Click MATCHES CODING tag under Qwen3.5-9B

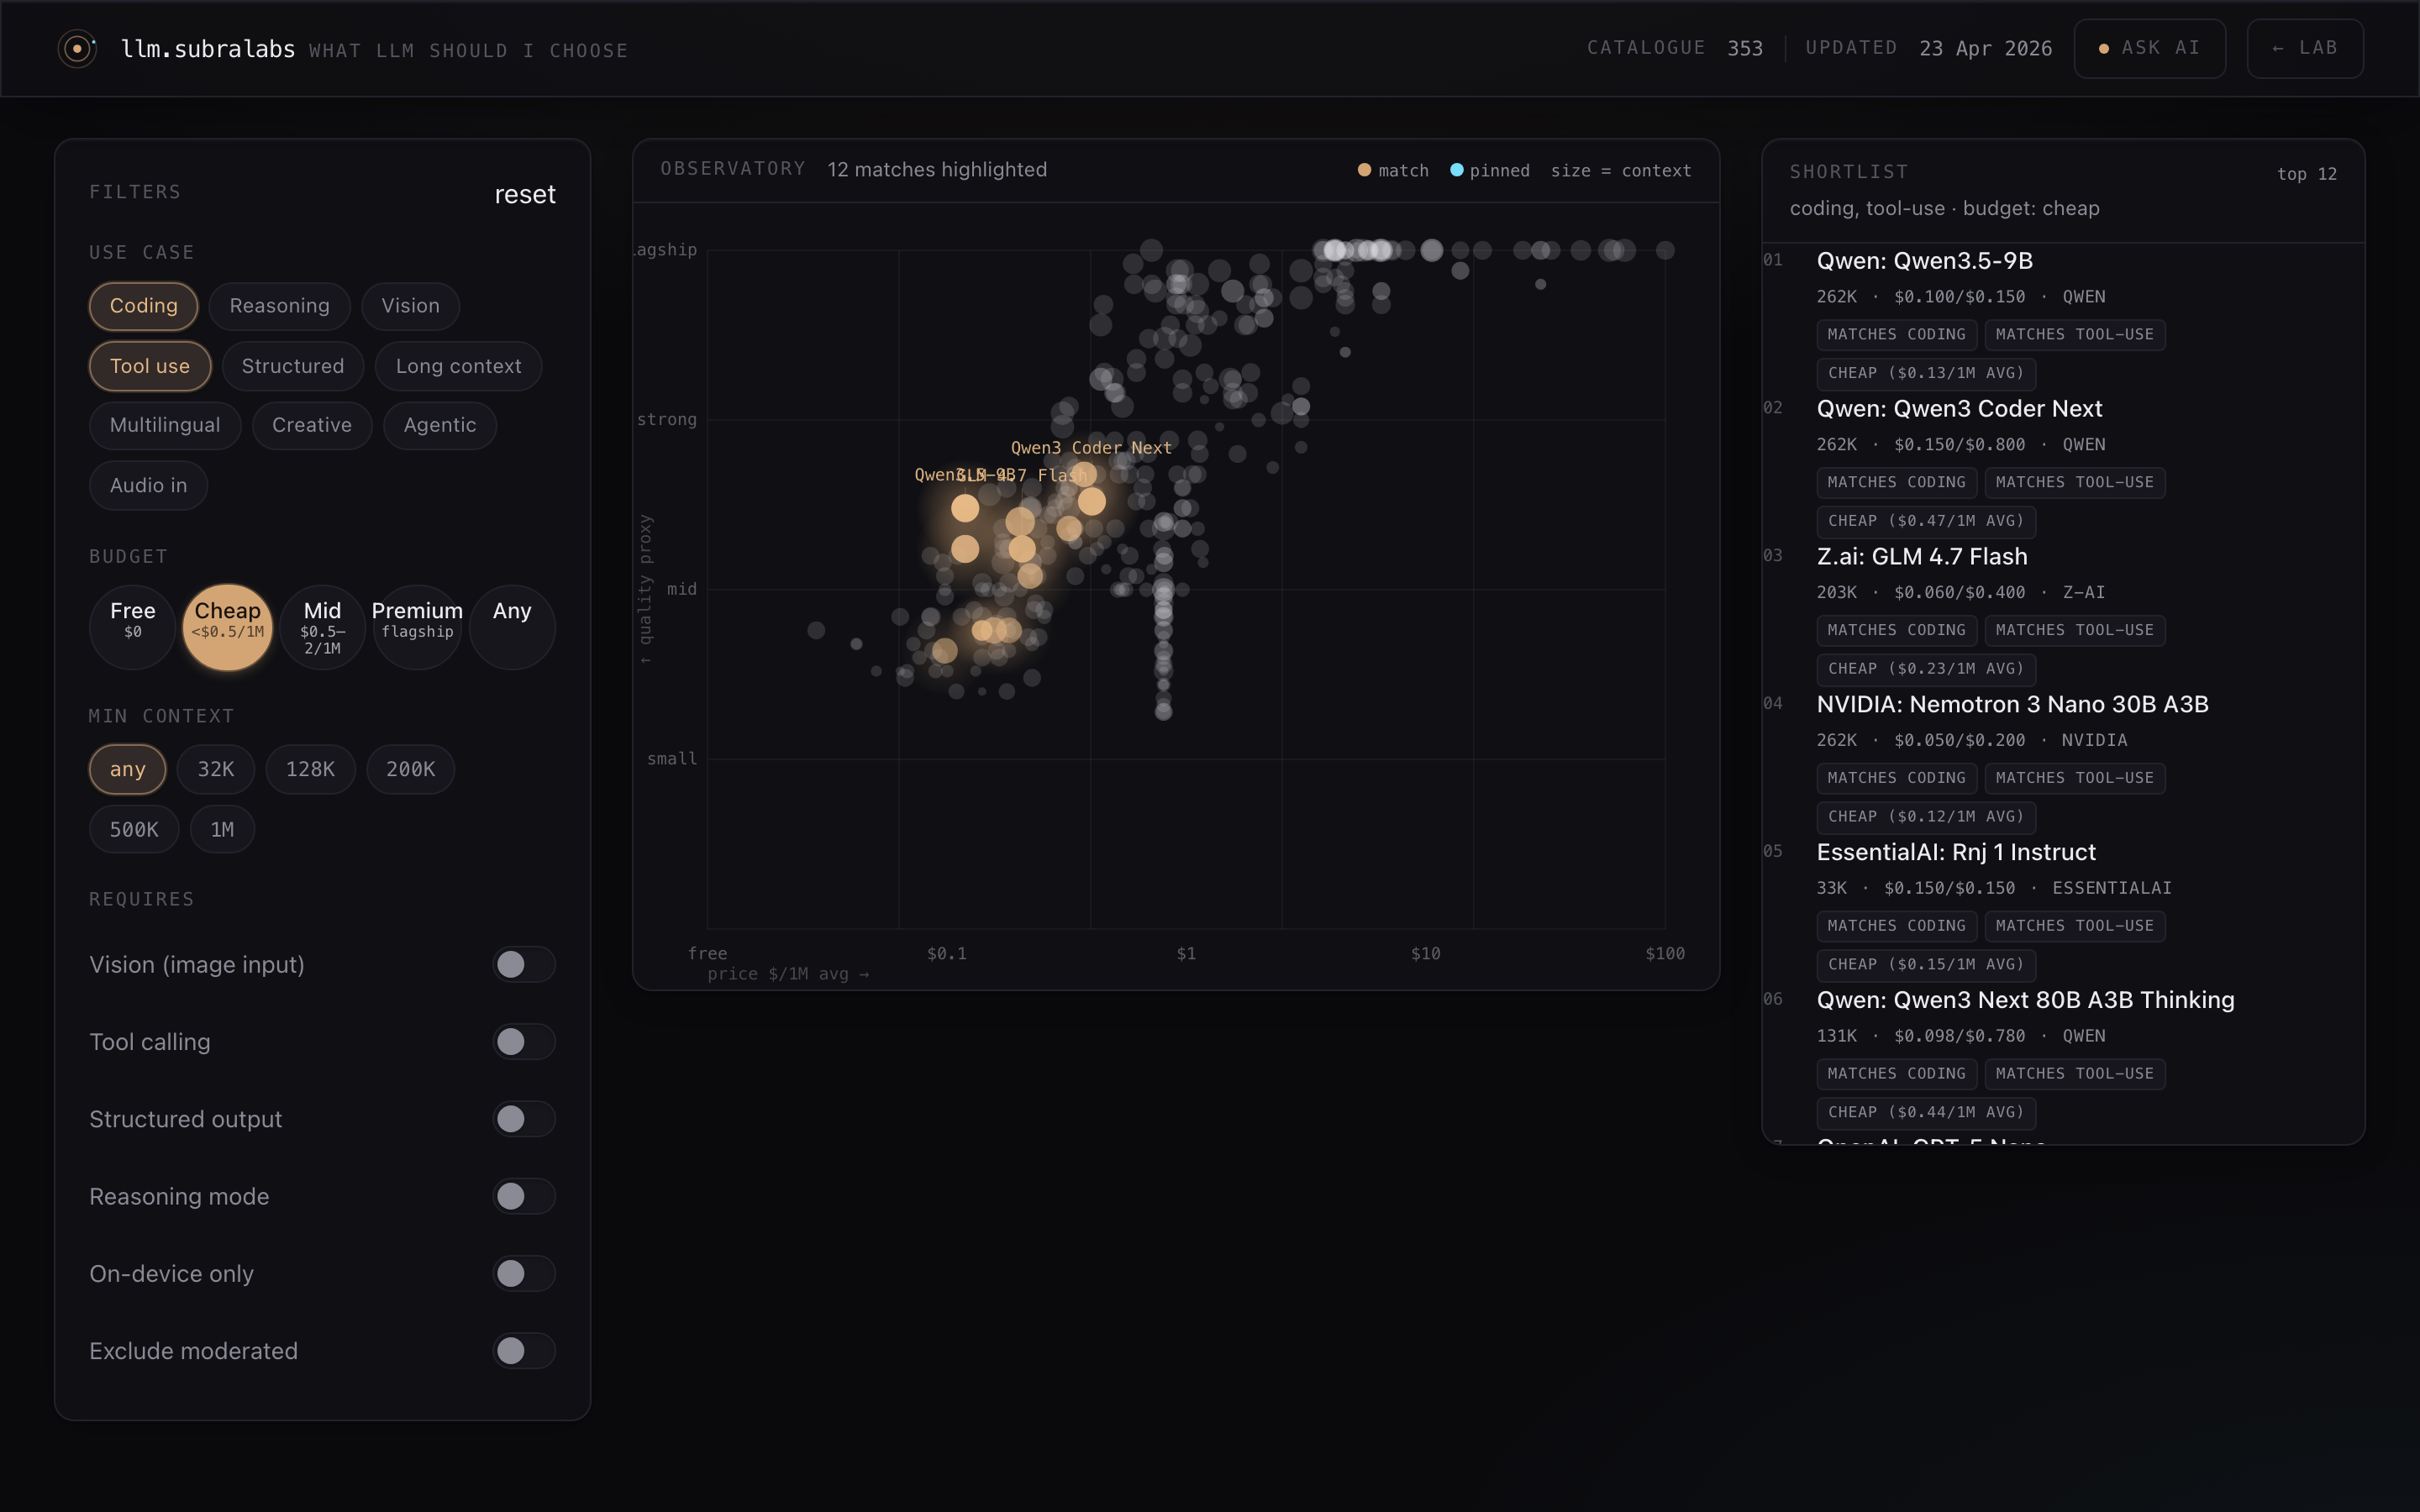(1896, 335)
